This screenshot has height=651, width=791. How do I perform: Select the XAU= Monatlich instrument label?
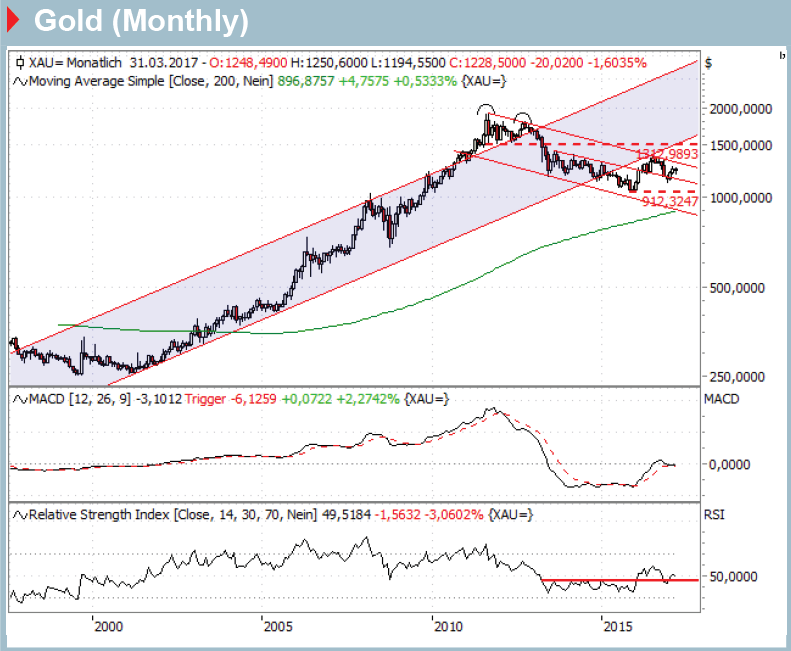click(75, 63)
